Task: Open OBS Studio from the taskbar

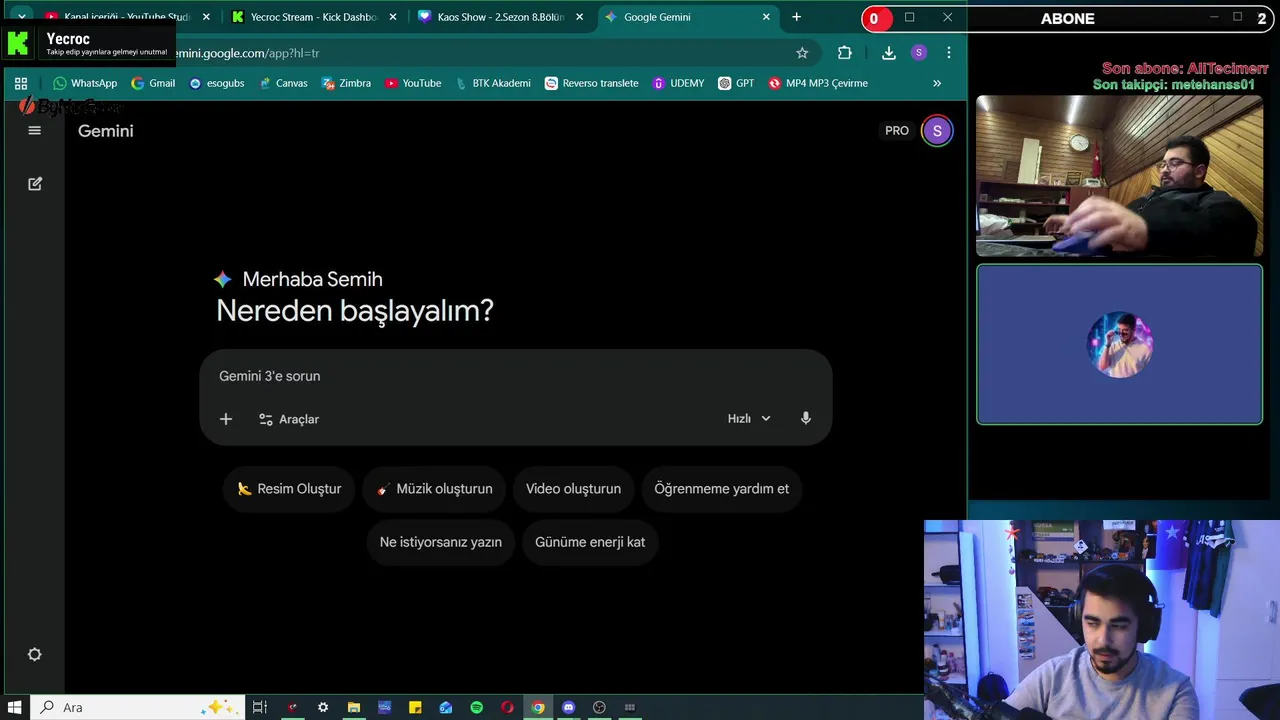Action: (x=600, y=707)
